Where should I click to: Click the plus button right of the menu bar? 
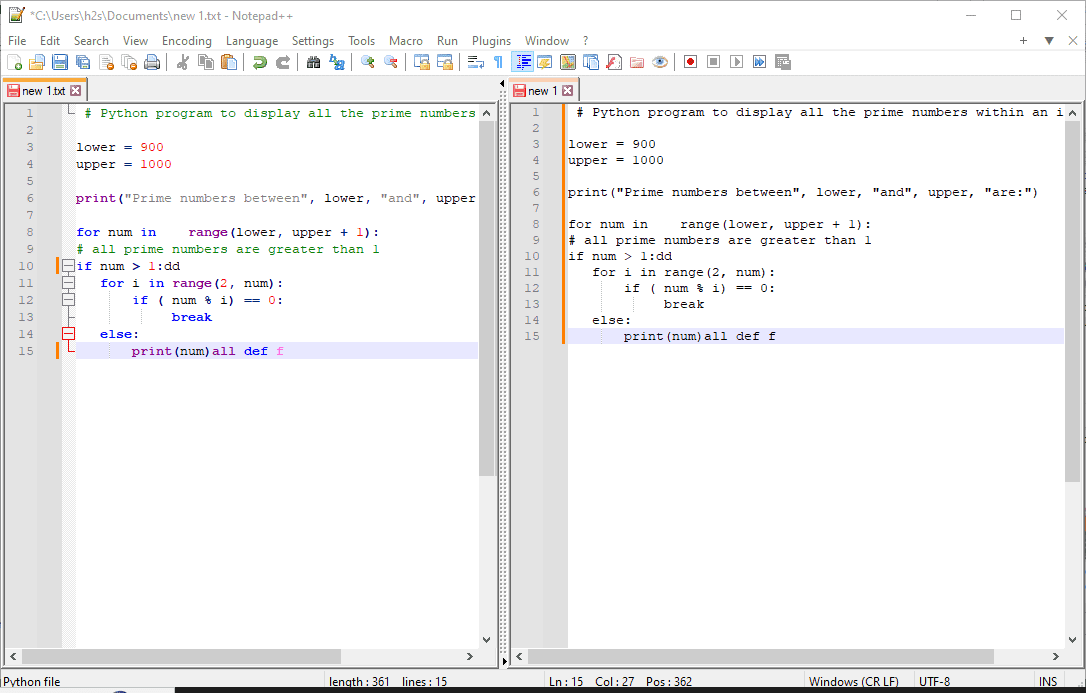[1023, 41]
